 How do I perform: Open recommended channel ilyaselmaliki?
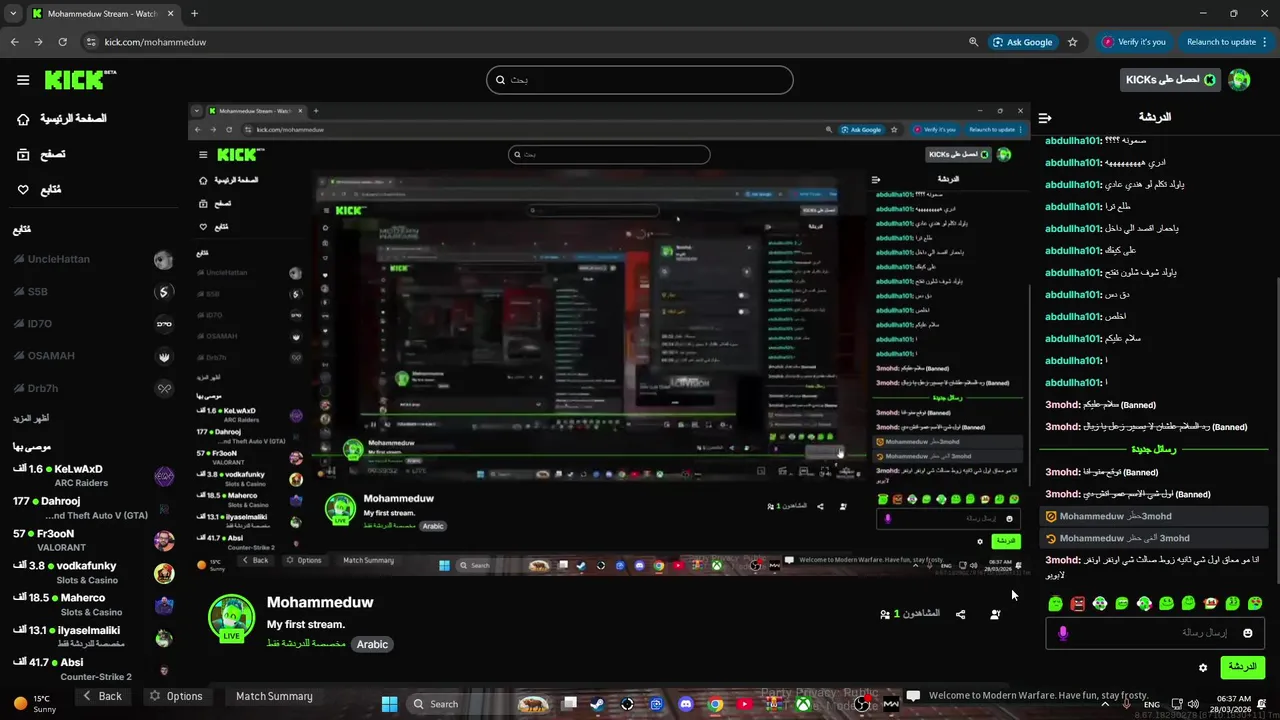[x=92, y=637]
